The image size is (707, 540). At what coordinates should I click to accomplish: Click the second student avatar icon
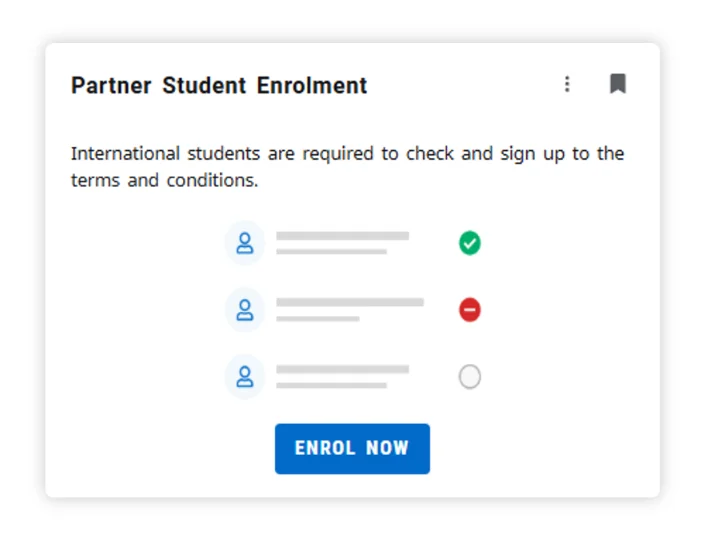[244, 310]
